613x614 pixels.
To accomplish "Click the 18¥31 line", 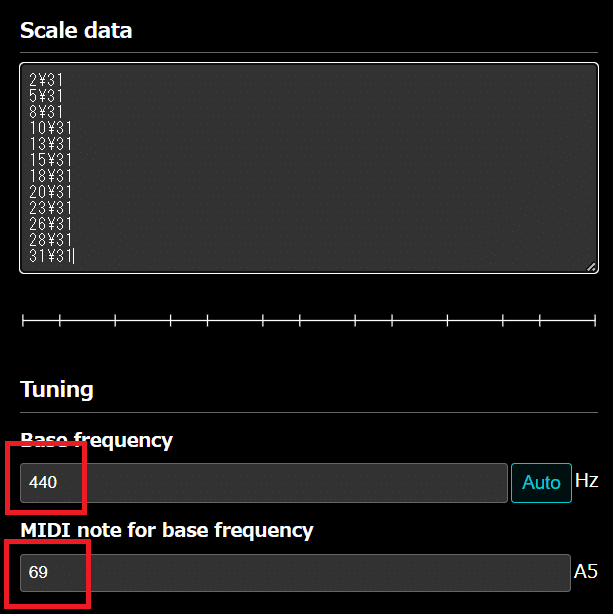I will pyautogui.click(x=50, y=175).
